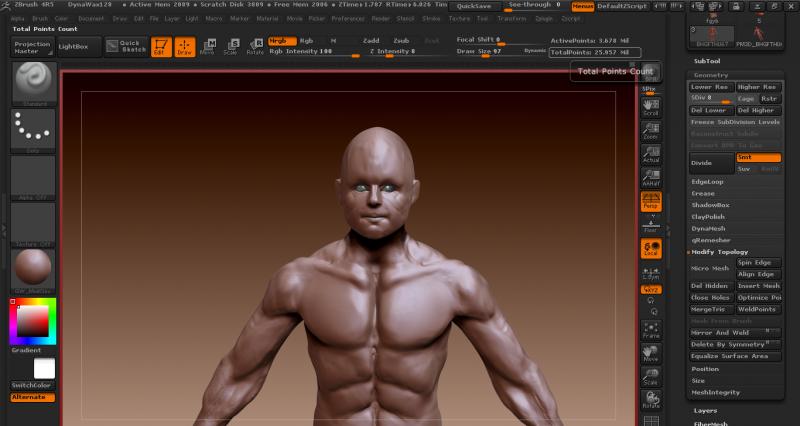Open the Tool menu
This screenshot has height=426, width=800.
[482, 18]
